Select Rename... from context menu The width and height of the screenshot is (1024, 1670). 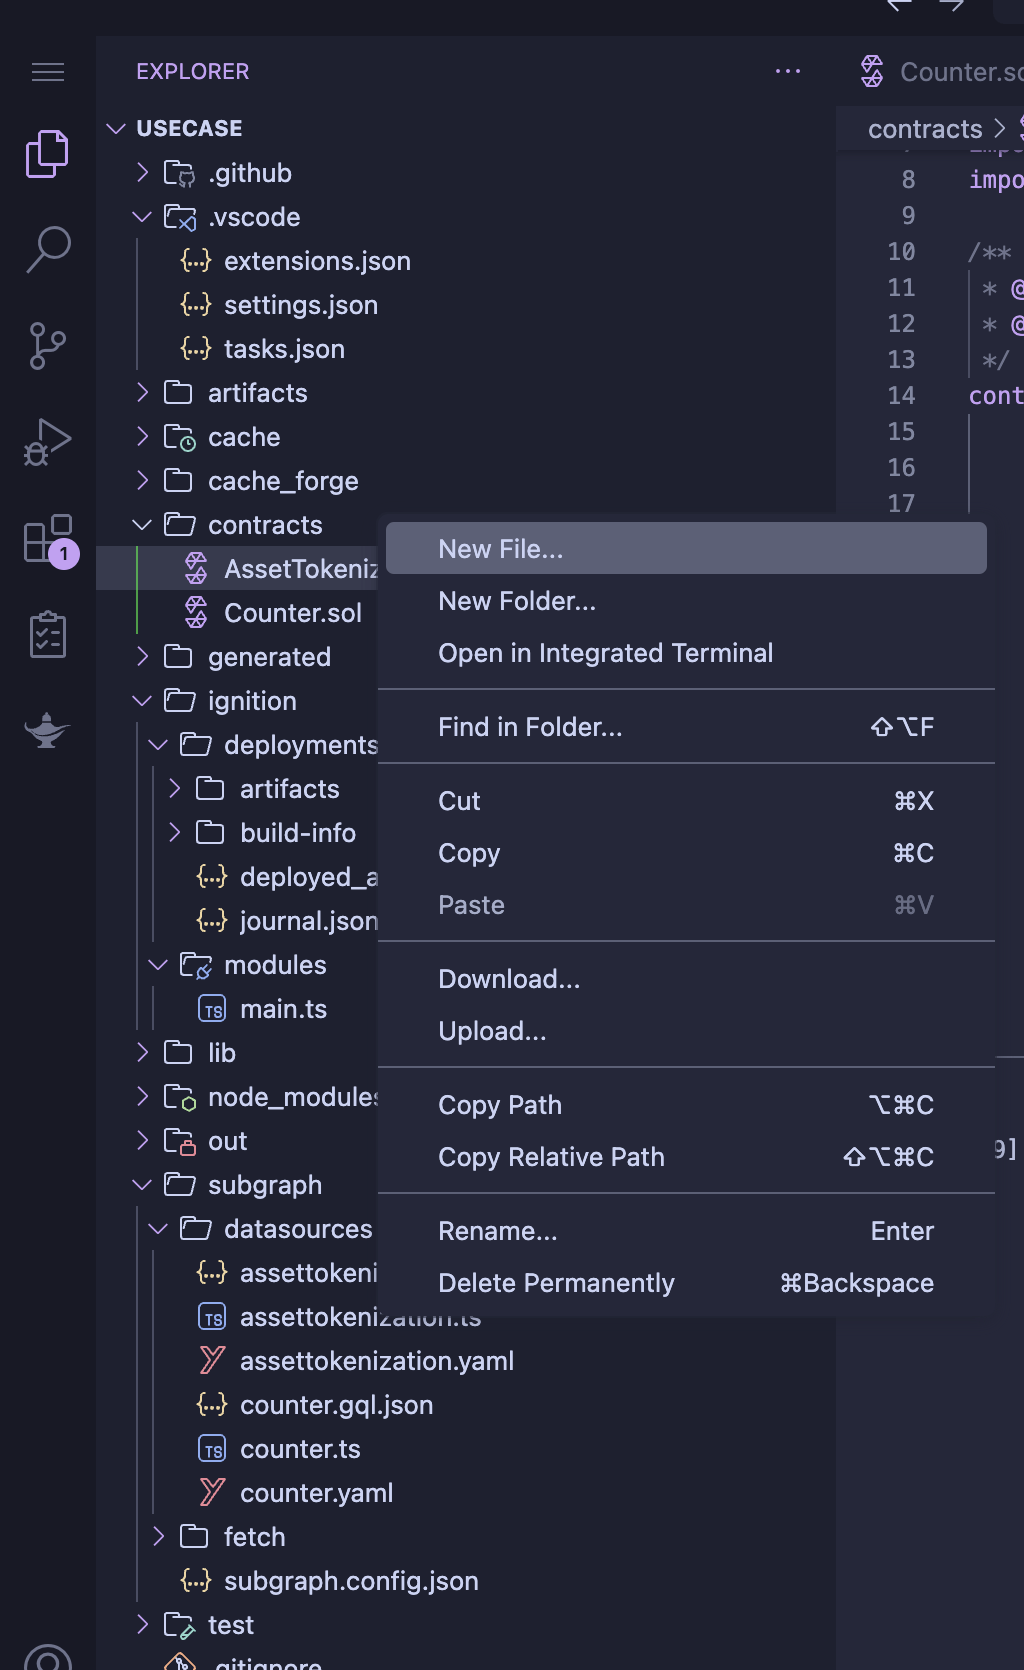click(x=686, y=1231)
